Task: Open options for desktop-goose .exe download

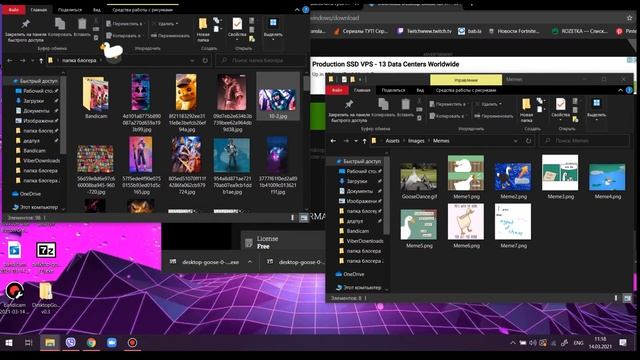Action: click(250, 262)
